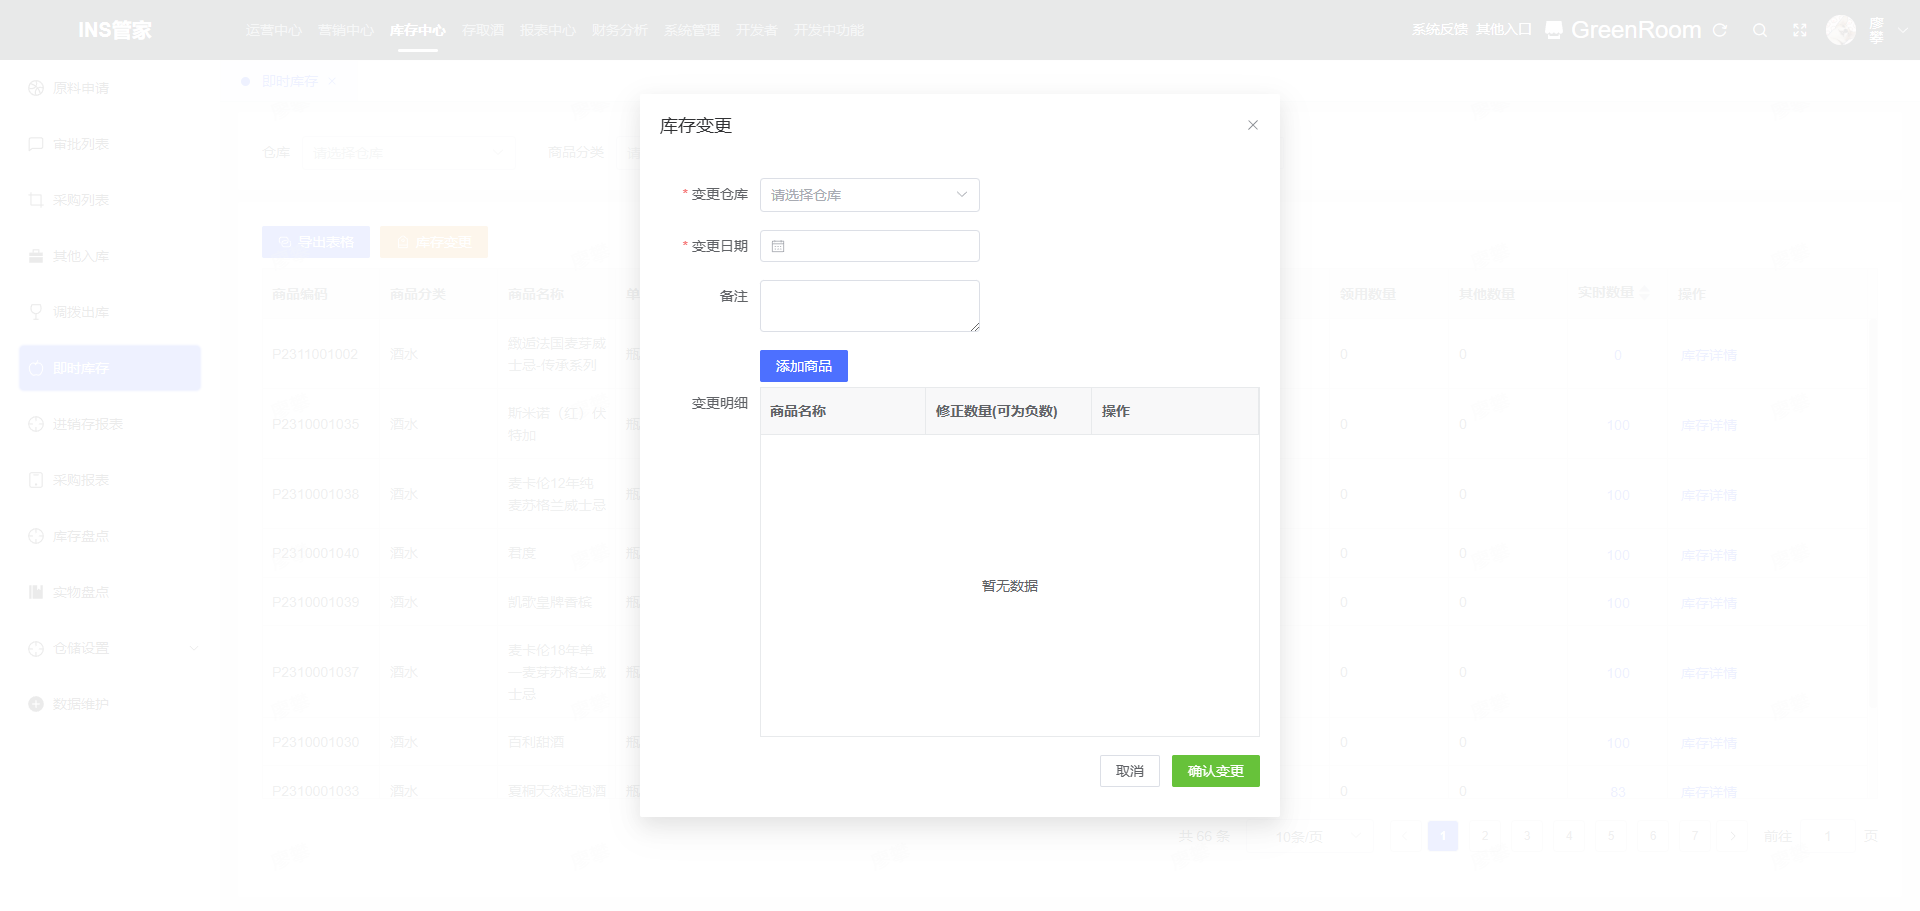Click the 其他入库 sidebar briefcase icon

click(36, 256)
